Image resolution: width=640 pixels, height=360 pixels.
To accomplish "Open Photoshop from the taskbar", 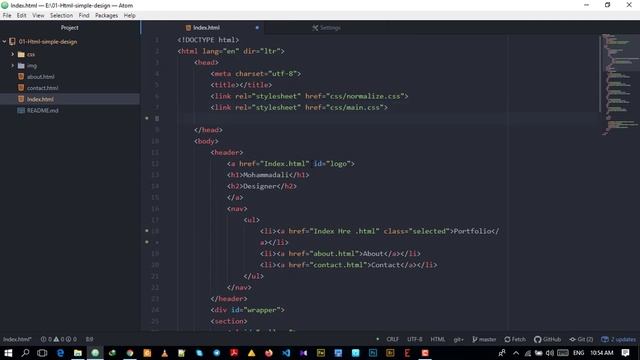I will [x=373, y=353].
